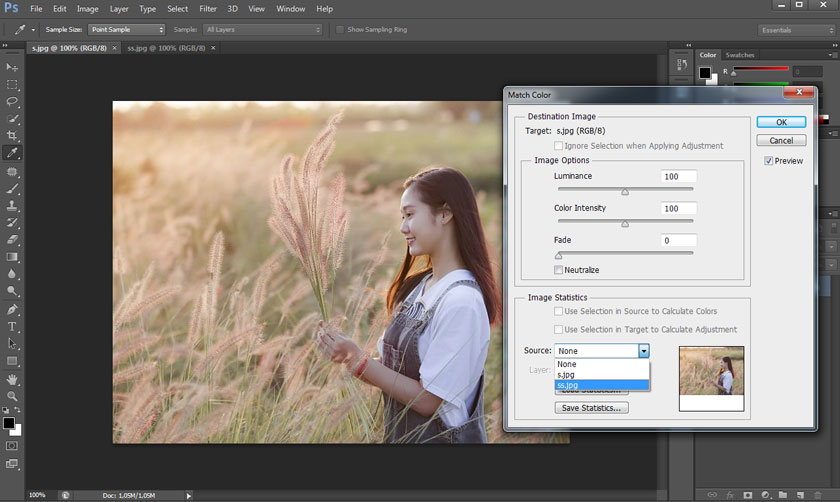
Task: Toggle the Preview checkbox
Action: coord(768,160)
